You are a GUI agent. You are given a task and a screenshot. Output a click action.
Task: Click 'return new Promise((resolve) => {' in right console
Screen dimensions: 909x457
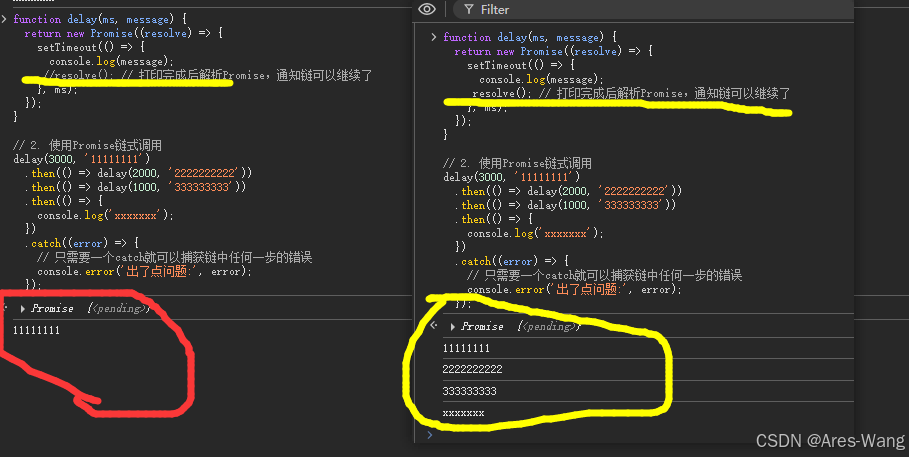[x=554, y=51]
